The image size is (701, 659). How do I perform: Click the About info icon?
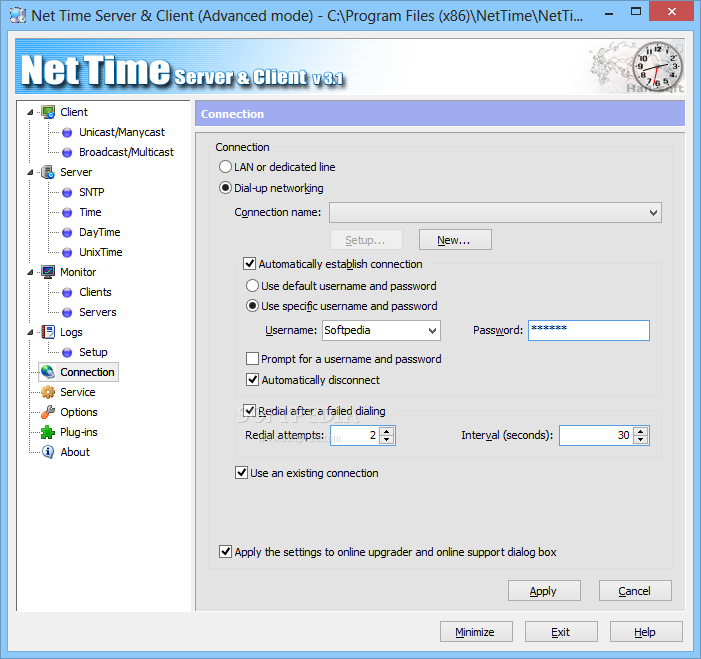(x=48, y=452)
